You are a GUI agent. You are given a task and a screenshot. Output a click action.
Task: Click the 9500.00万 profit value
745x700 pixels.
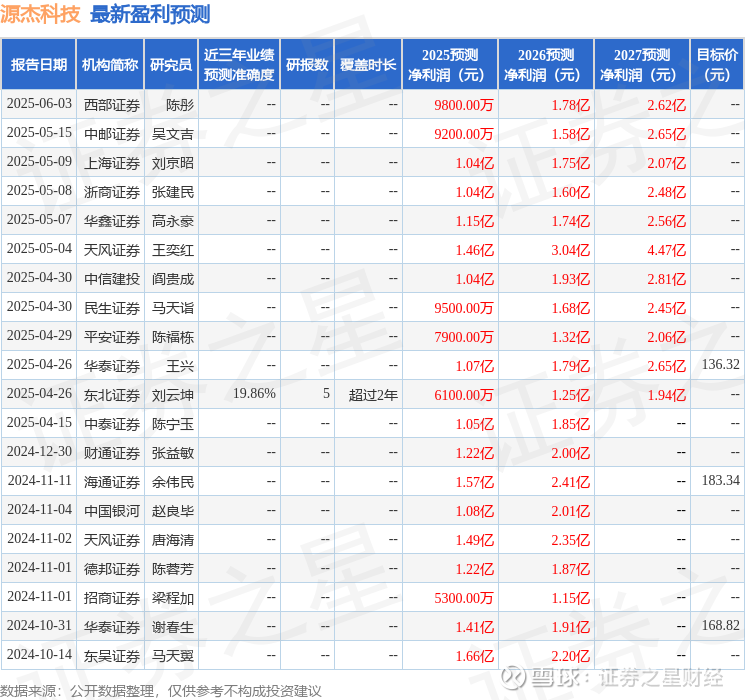pos(464,308)
